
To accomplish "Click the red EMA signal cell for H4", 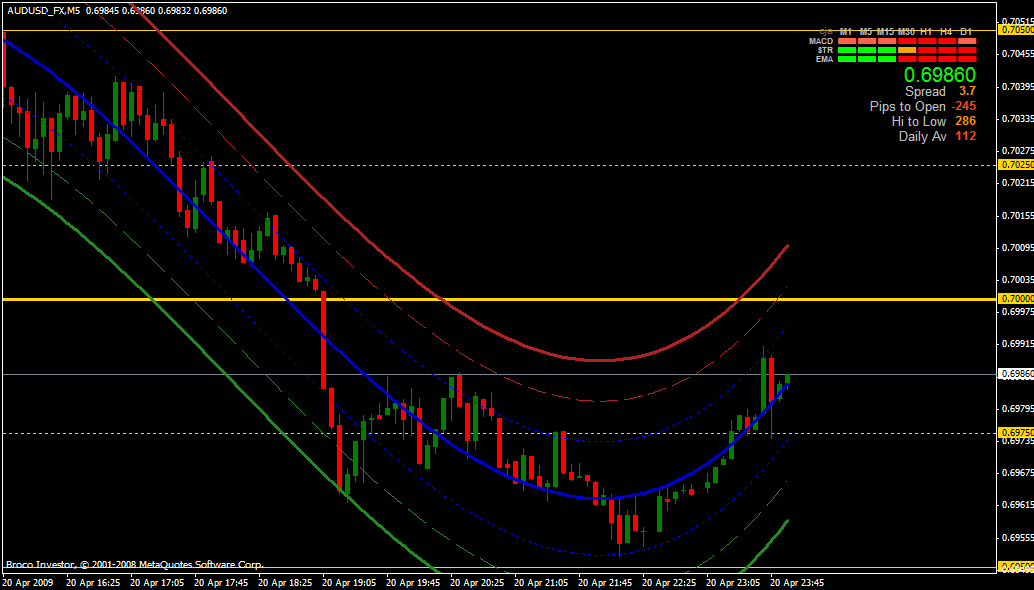I will (947, 59).
